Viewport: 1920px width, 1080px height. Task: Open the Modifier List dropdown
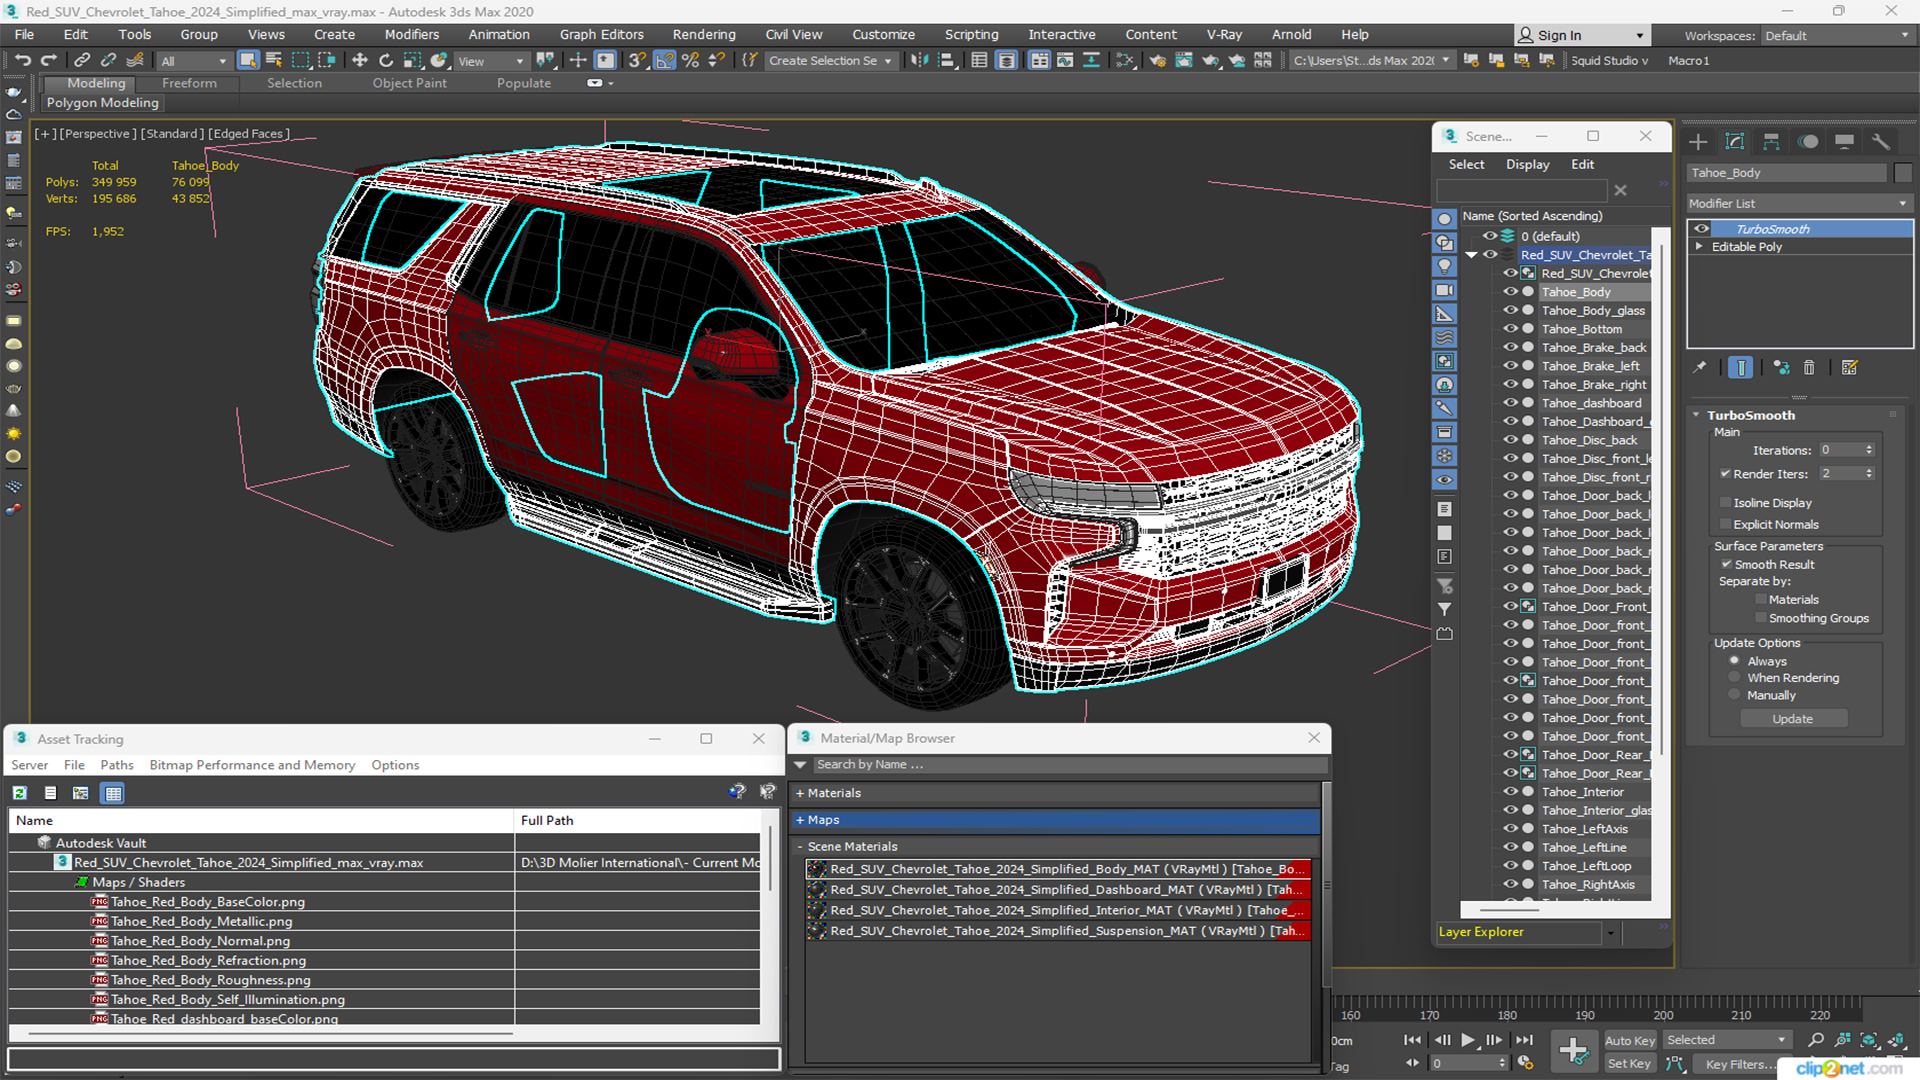[x=1799, y=203]
